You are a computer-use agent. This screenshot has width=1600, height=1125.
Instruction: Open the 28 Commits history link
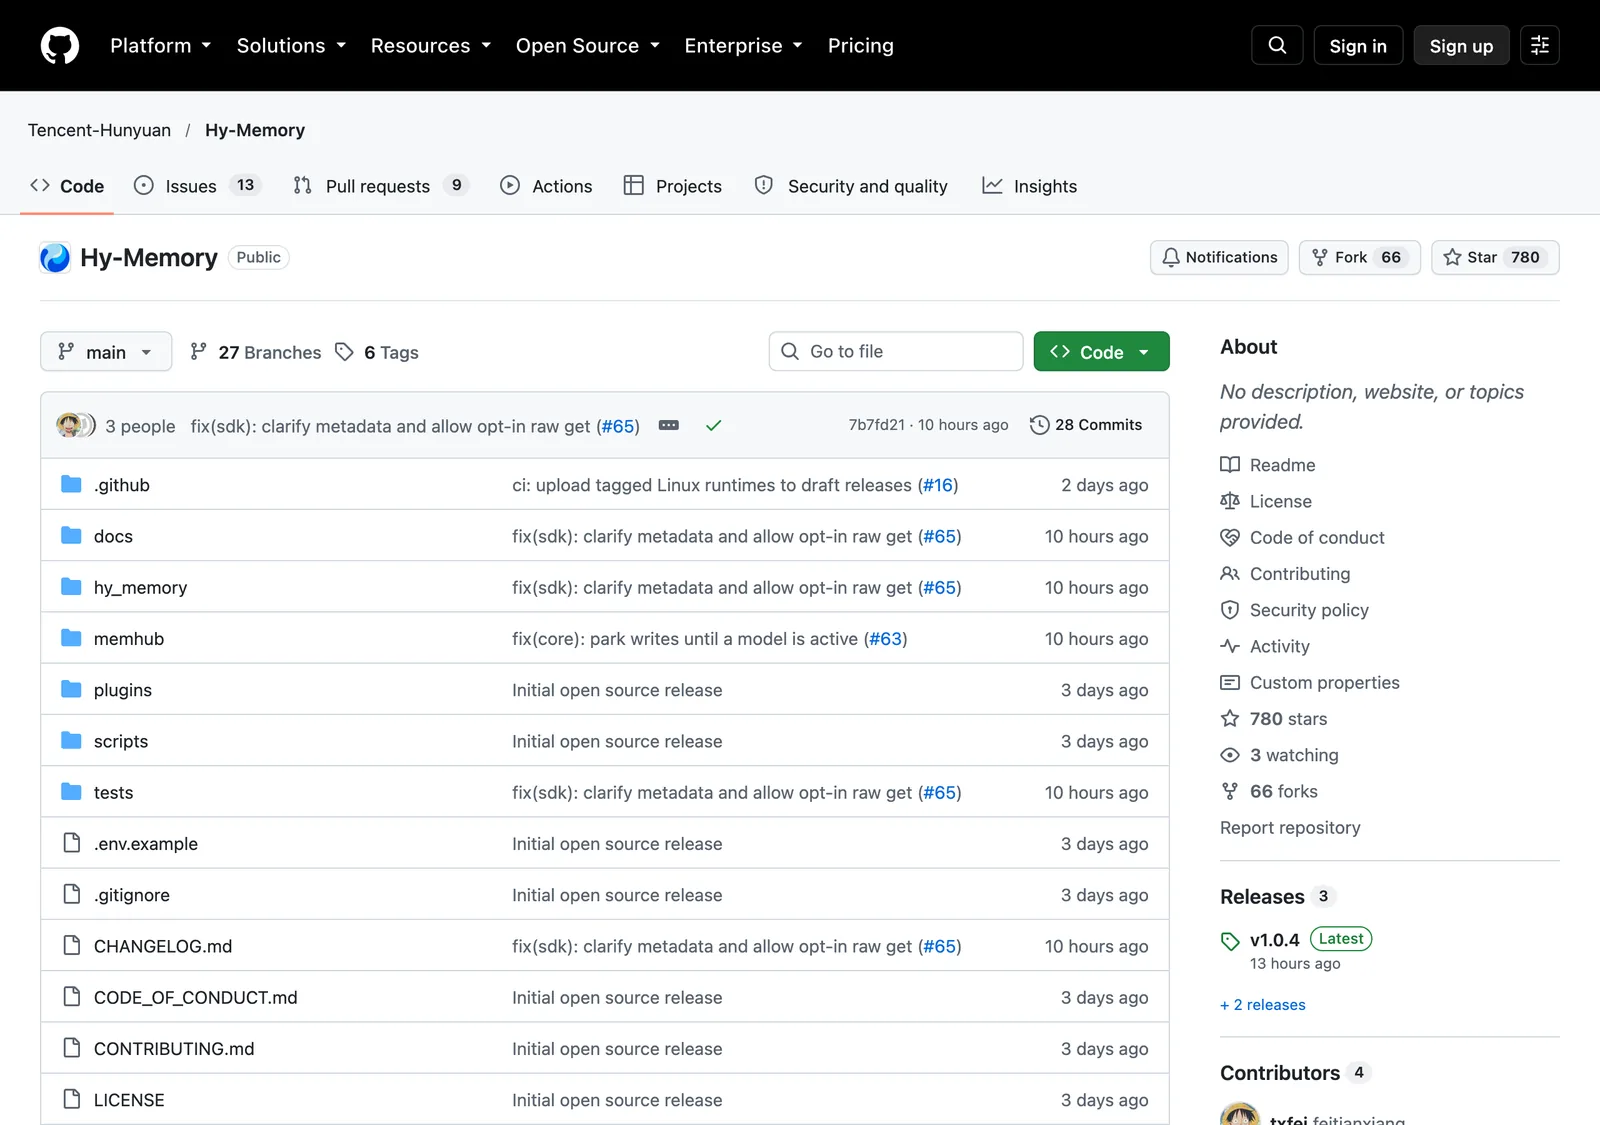click(x=1086, y=425)
